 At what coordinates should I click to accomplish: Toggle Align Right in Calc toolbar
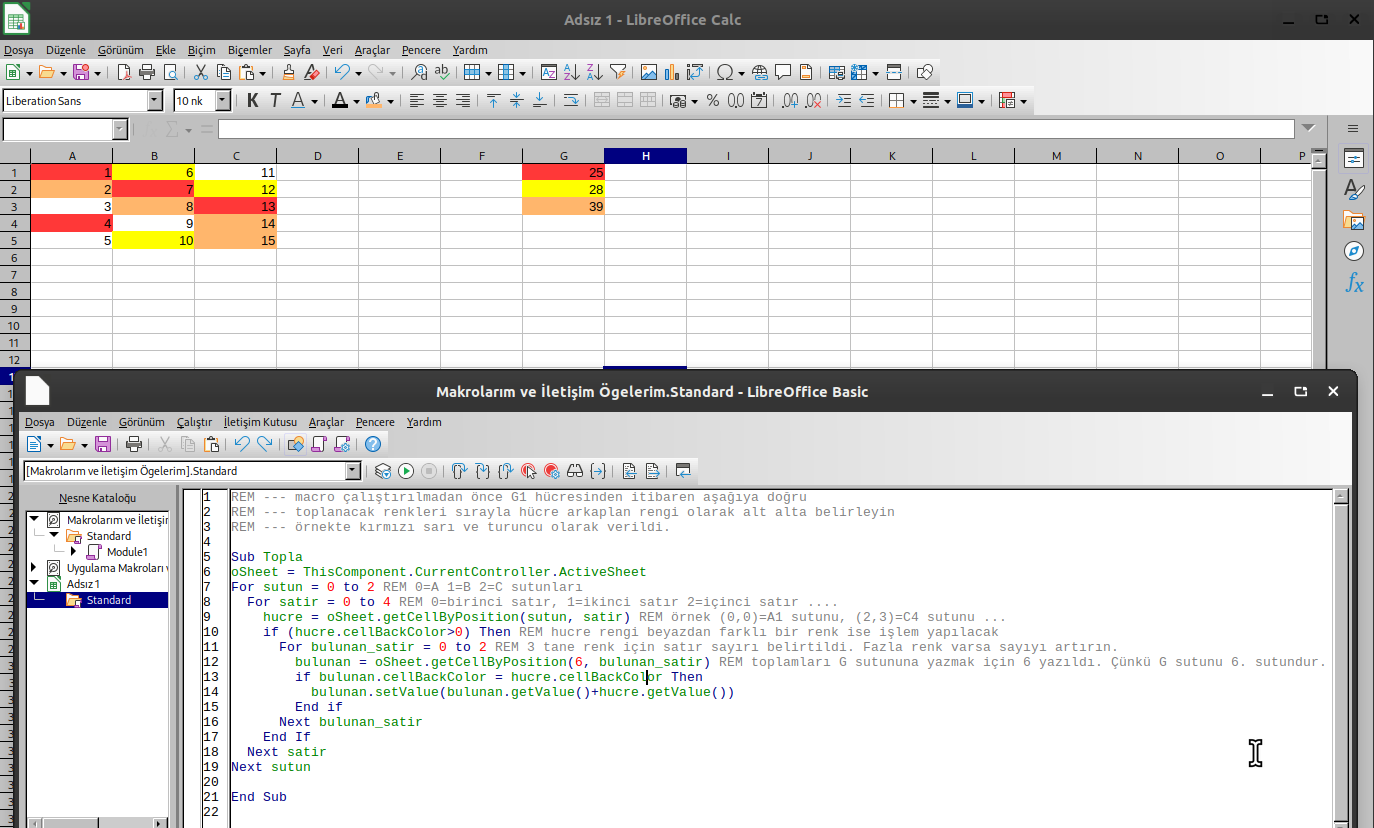point(463,100)
